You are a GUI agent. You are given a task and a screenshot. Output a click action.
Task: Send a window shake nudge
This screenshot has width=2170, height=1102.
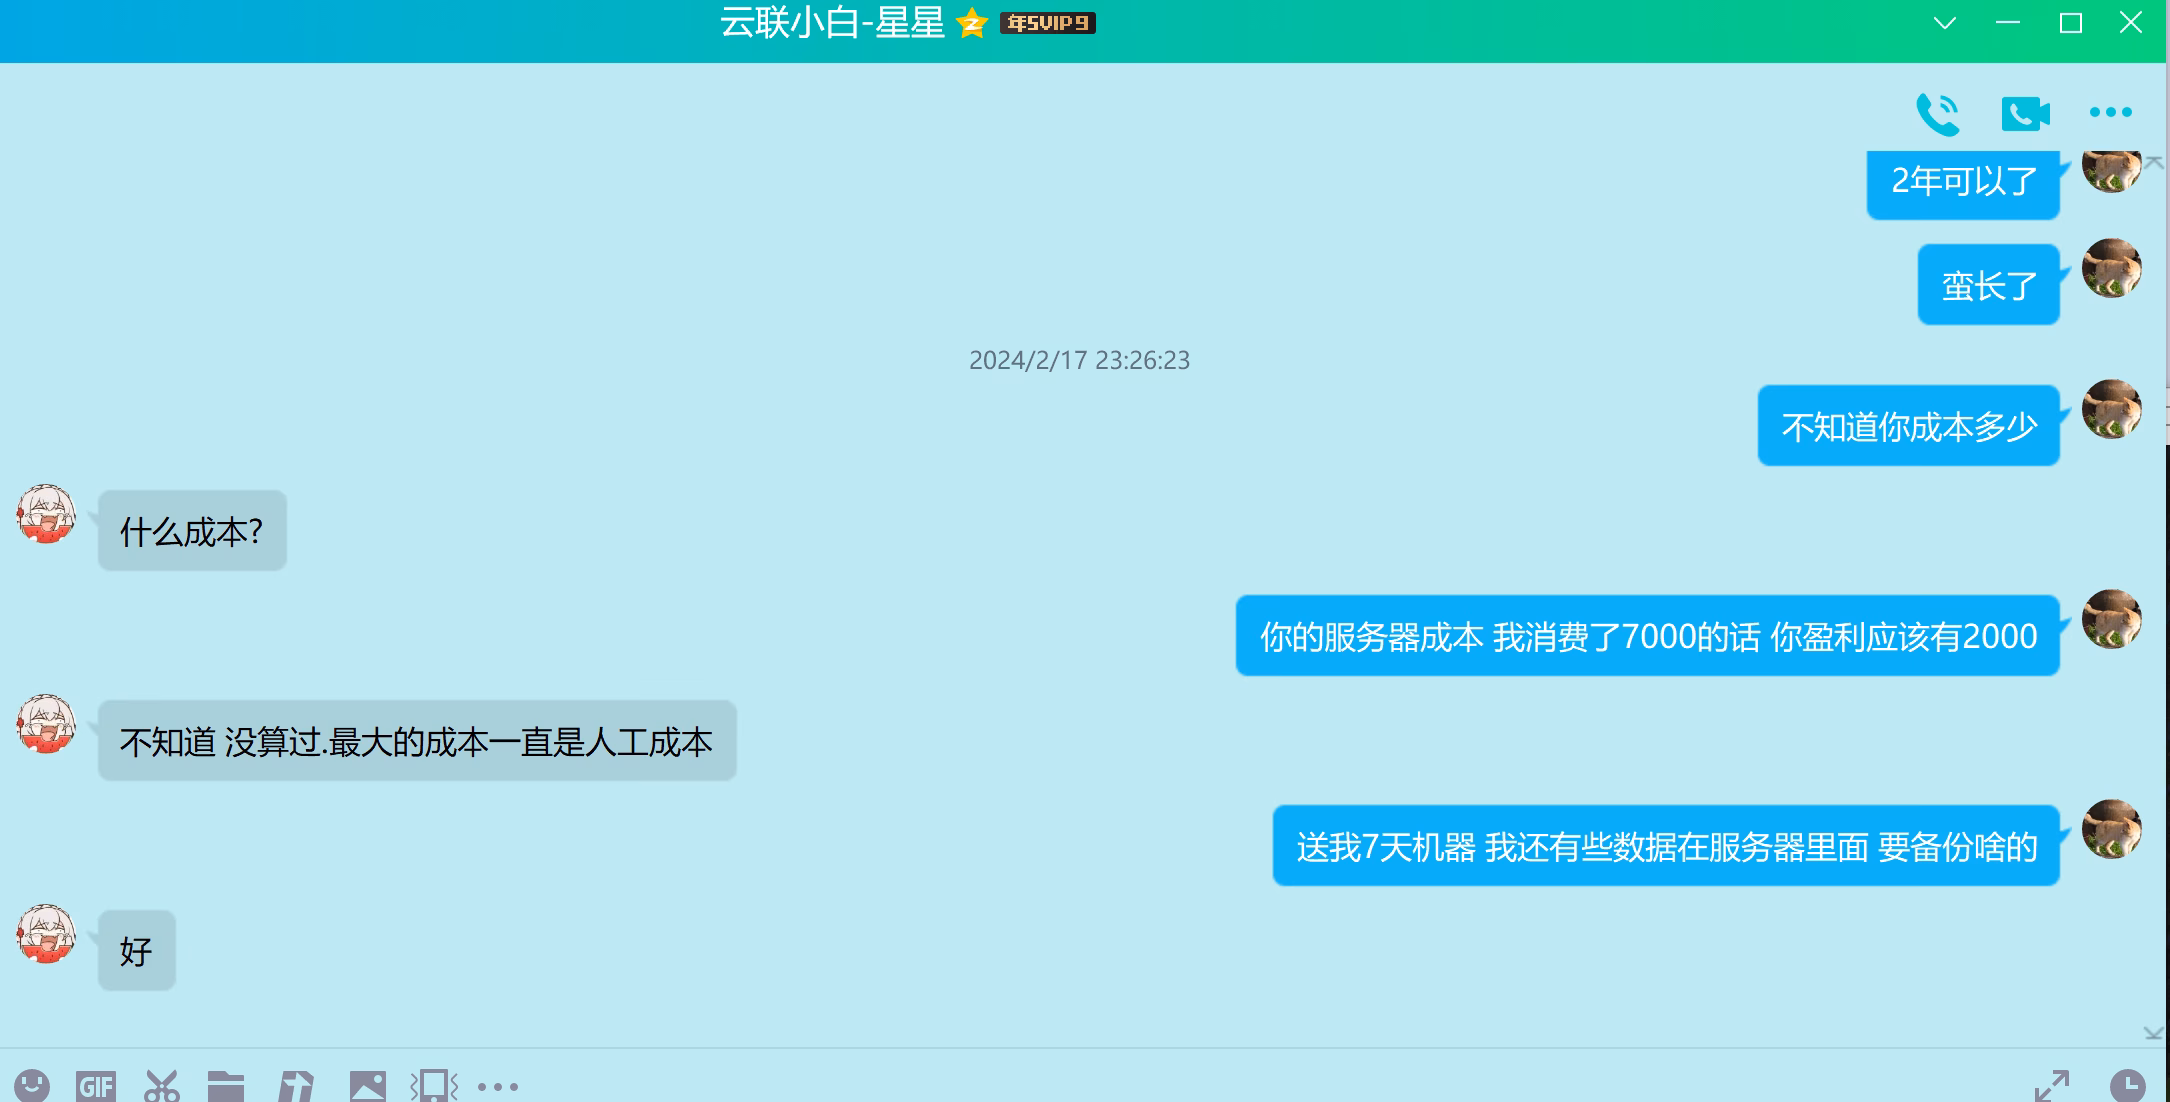(434, 1086)
